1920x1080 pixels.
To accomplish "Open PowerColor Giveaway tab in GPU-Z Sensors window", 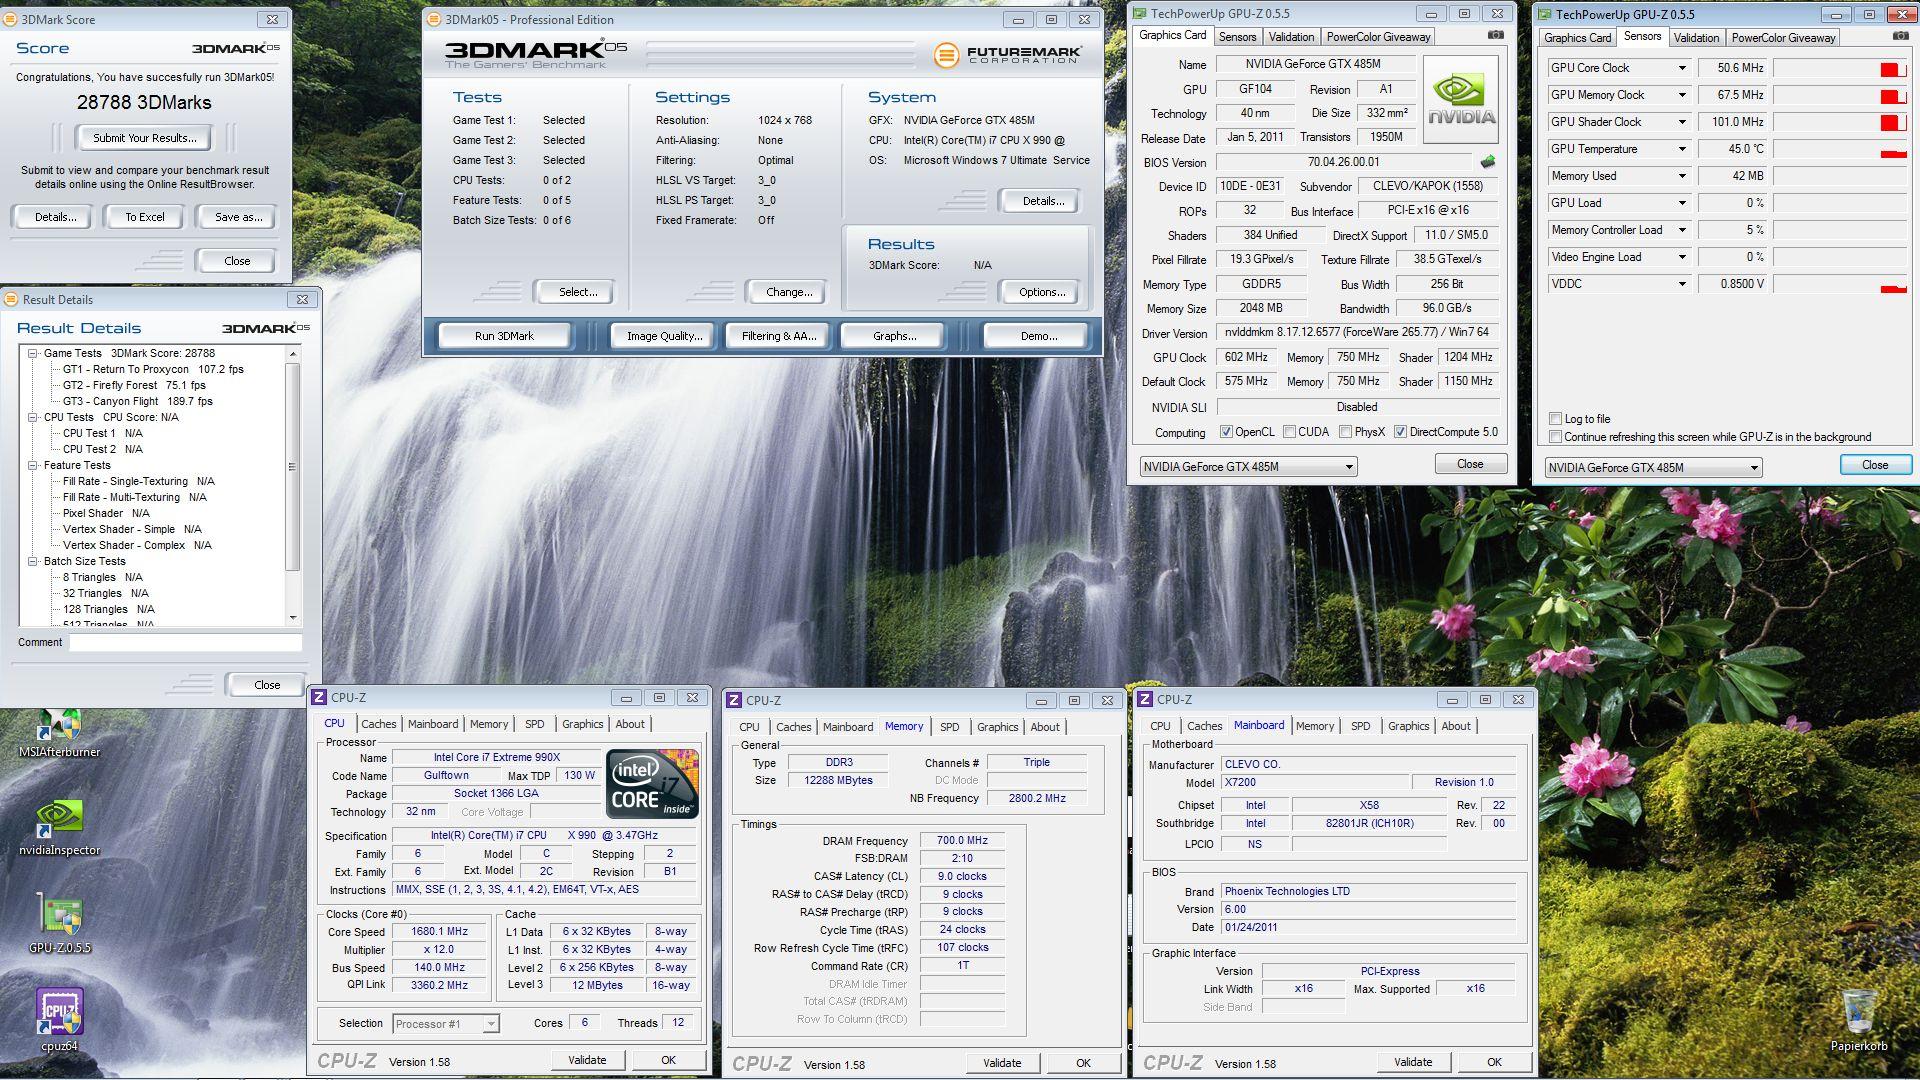I will [1783, 38].
